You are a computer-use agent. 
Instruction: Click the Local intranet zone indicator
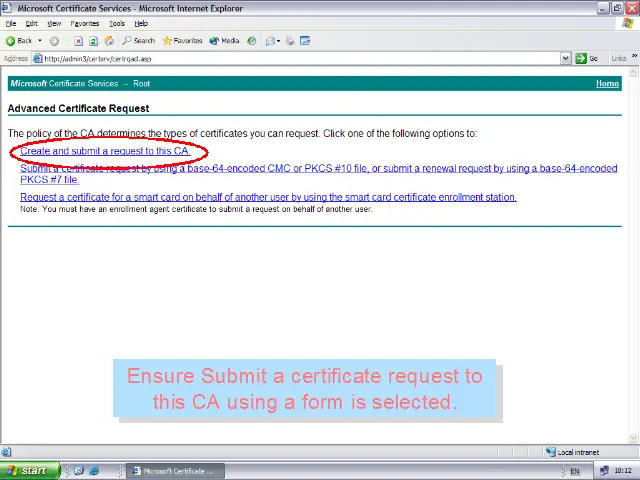572,452
